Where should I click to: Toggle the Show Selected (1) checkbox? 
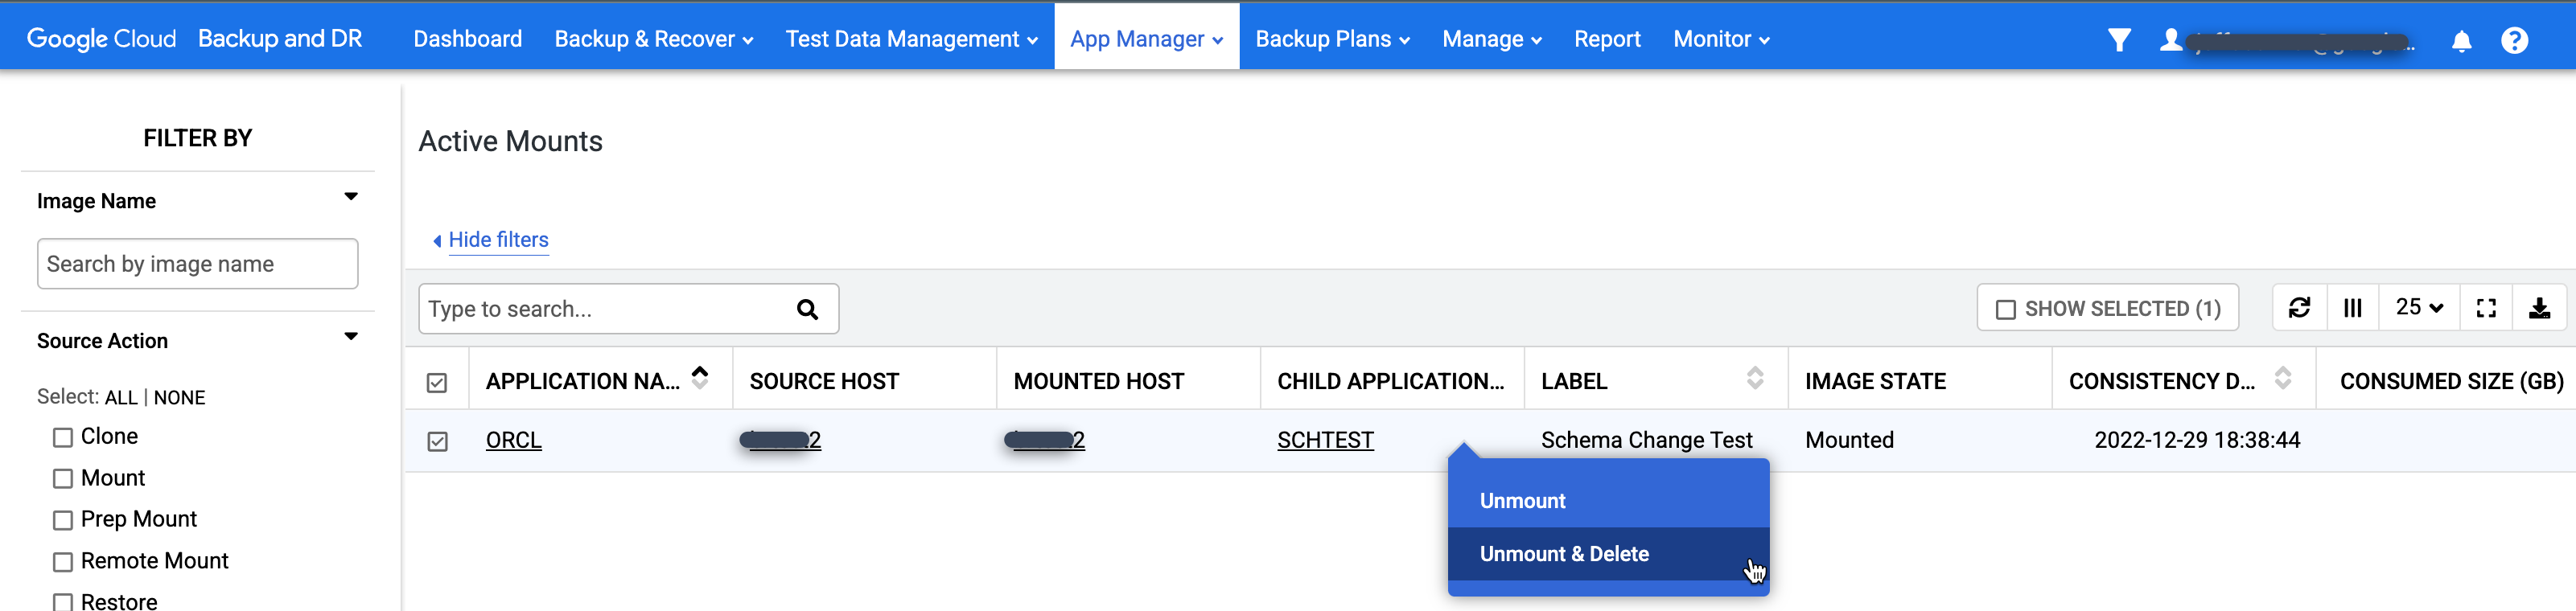pyautogui.click(x=2005, y=309)
